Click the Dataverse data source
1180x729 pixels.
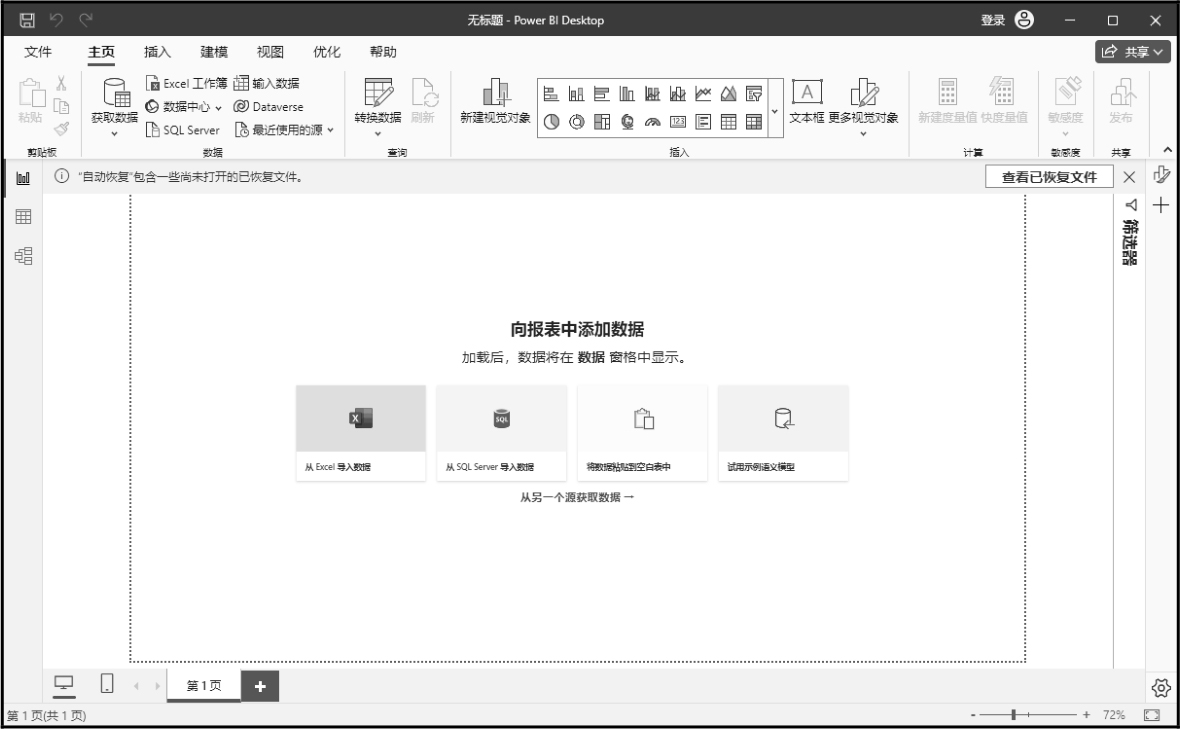tap(268, 107)
